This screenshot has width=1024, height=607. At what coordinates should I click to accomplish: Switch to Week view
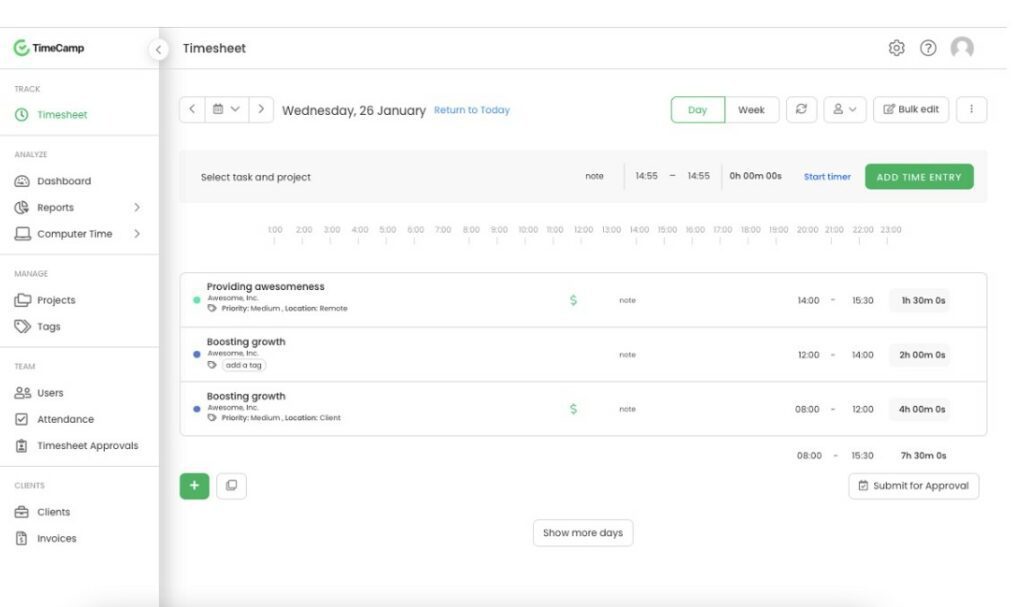(751, 110)
